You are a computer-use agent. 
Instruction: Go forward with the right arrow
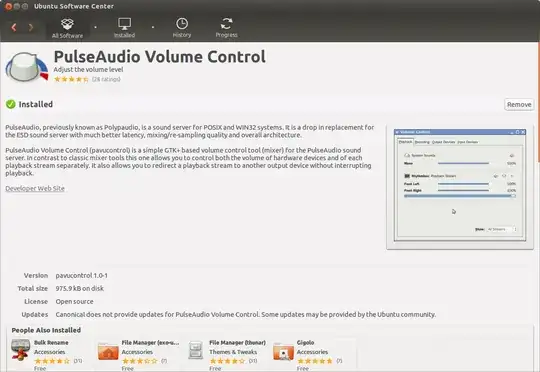(31, 27)
